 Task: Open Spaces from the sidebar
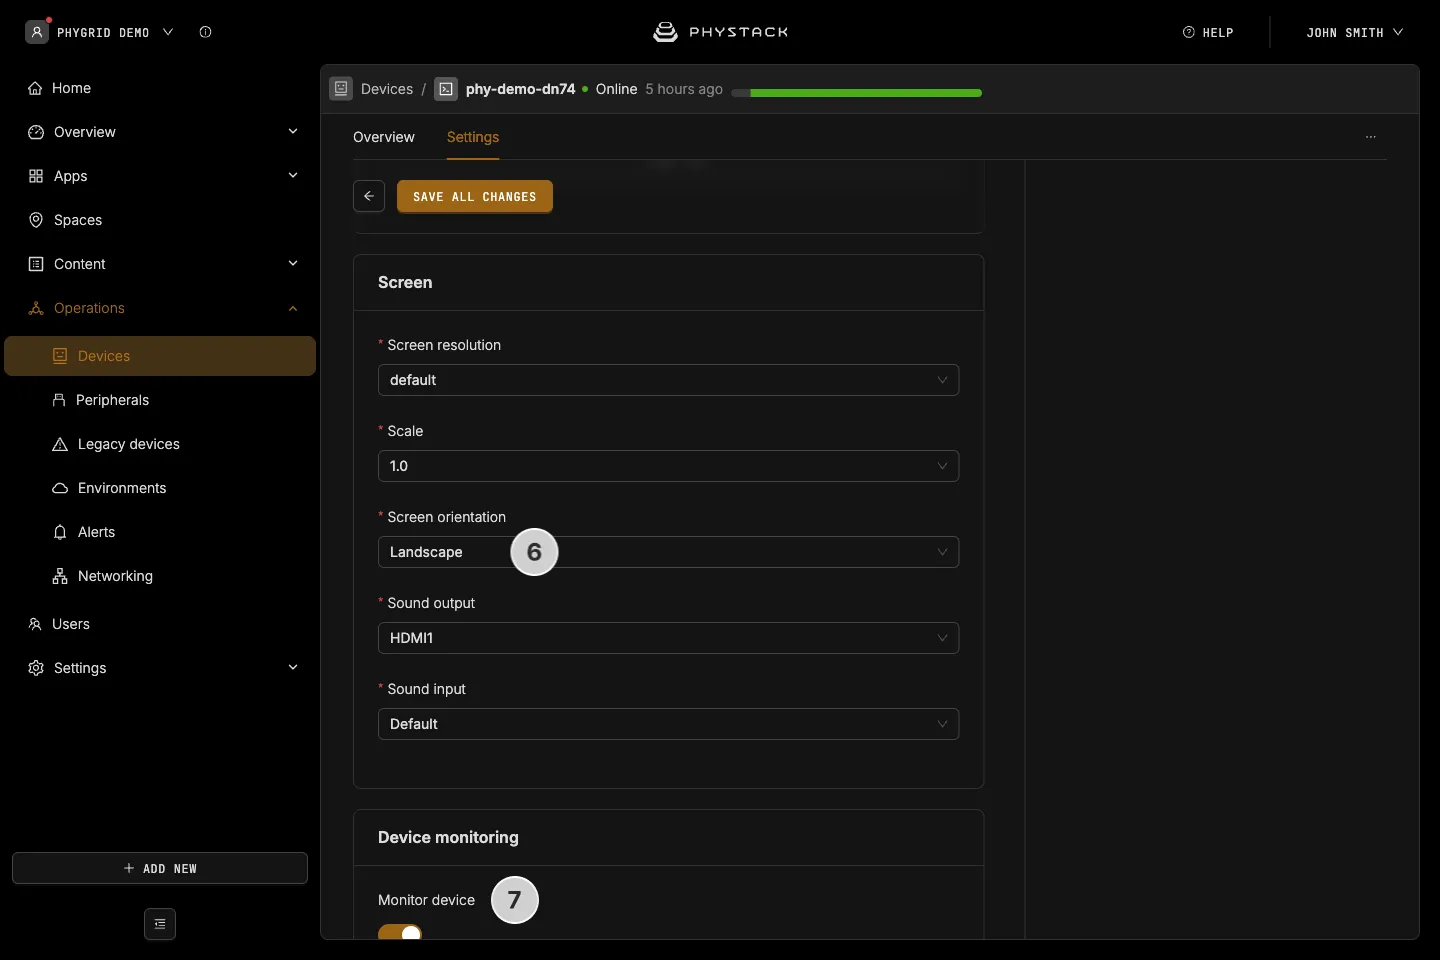point(78,220)
